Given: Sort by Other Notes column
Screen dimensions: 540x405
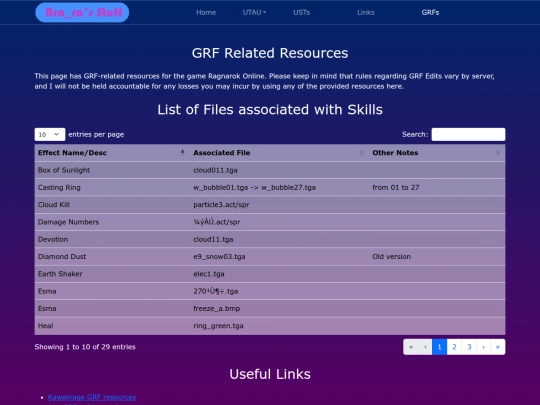Looking at the screenshot, I should click(x=437, y=153).
